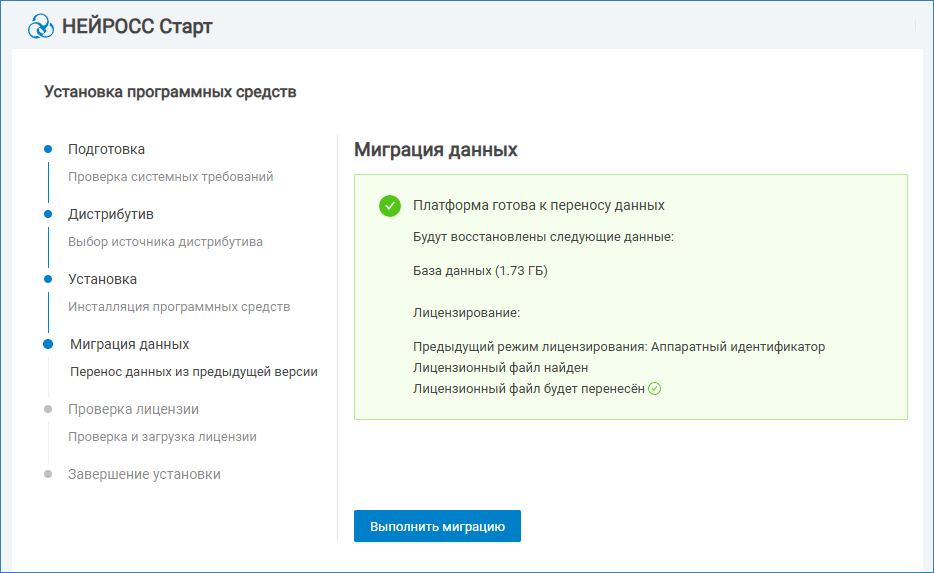This screenshot has width=934, height=573.
Task: Select the Установка step label
Action: click(x=102, y=279)
